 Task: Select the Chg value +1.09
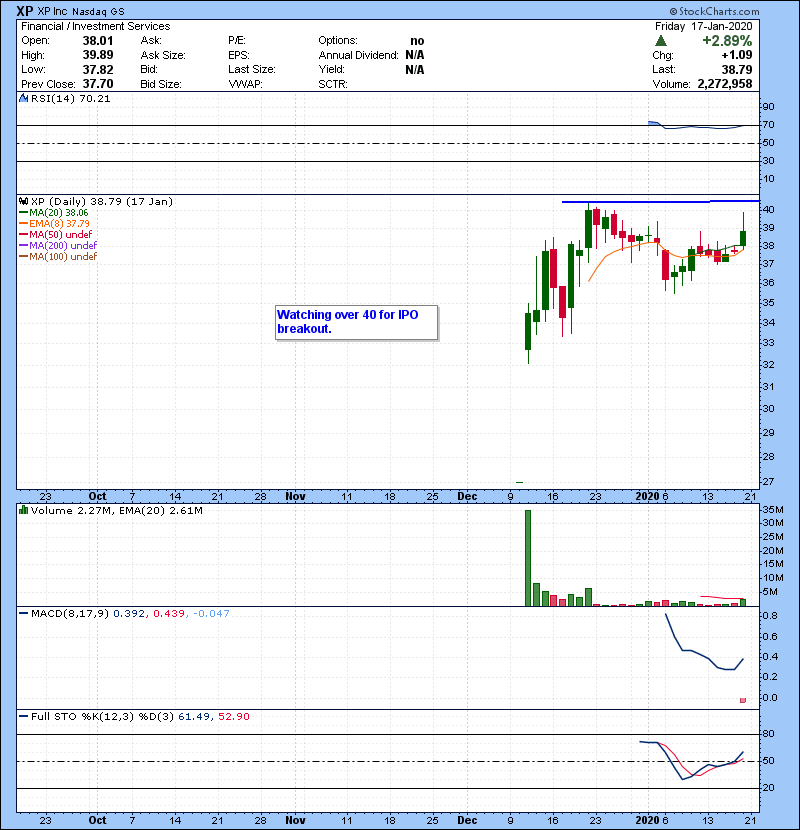pyautogui.click(x=737, y=55)
